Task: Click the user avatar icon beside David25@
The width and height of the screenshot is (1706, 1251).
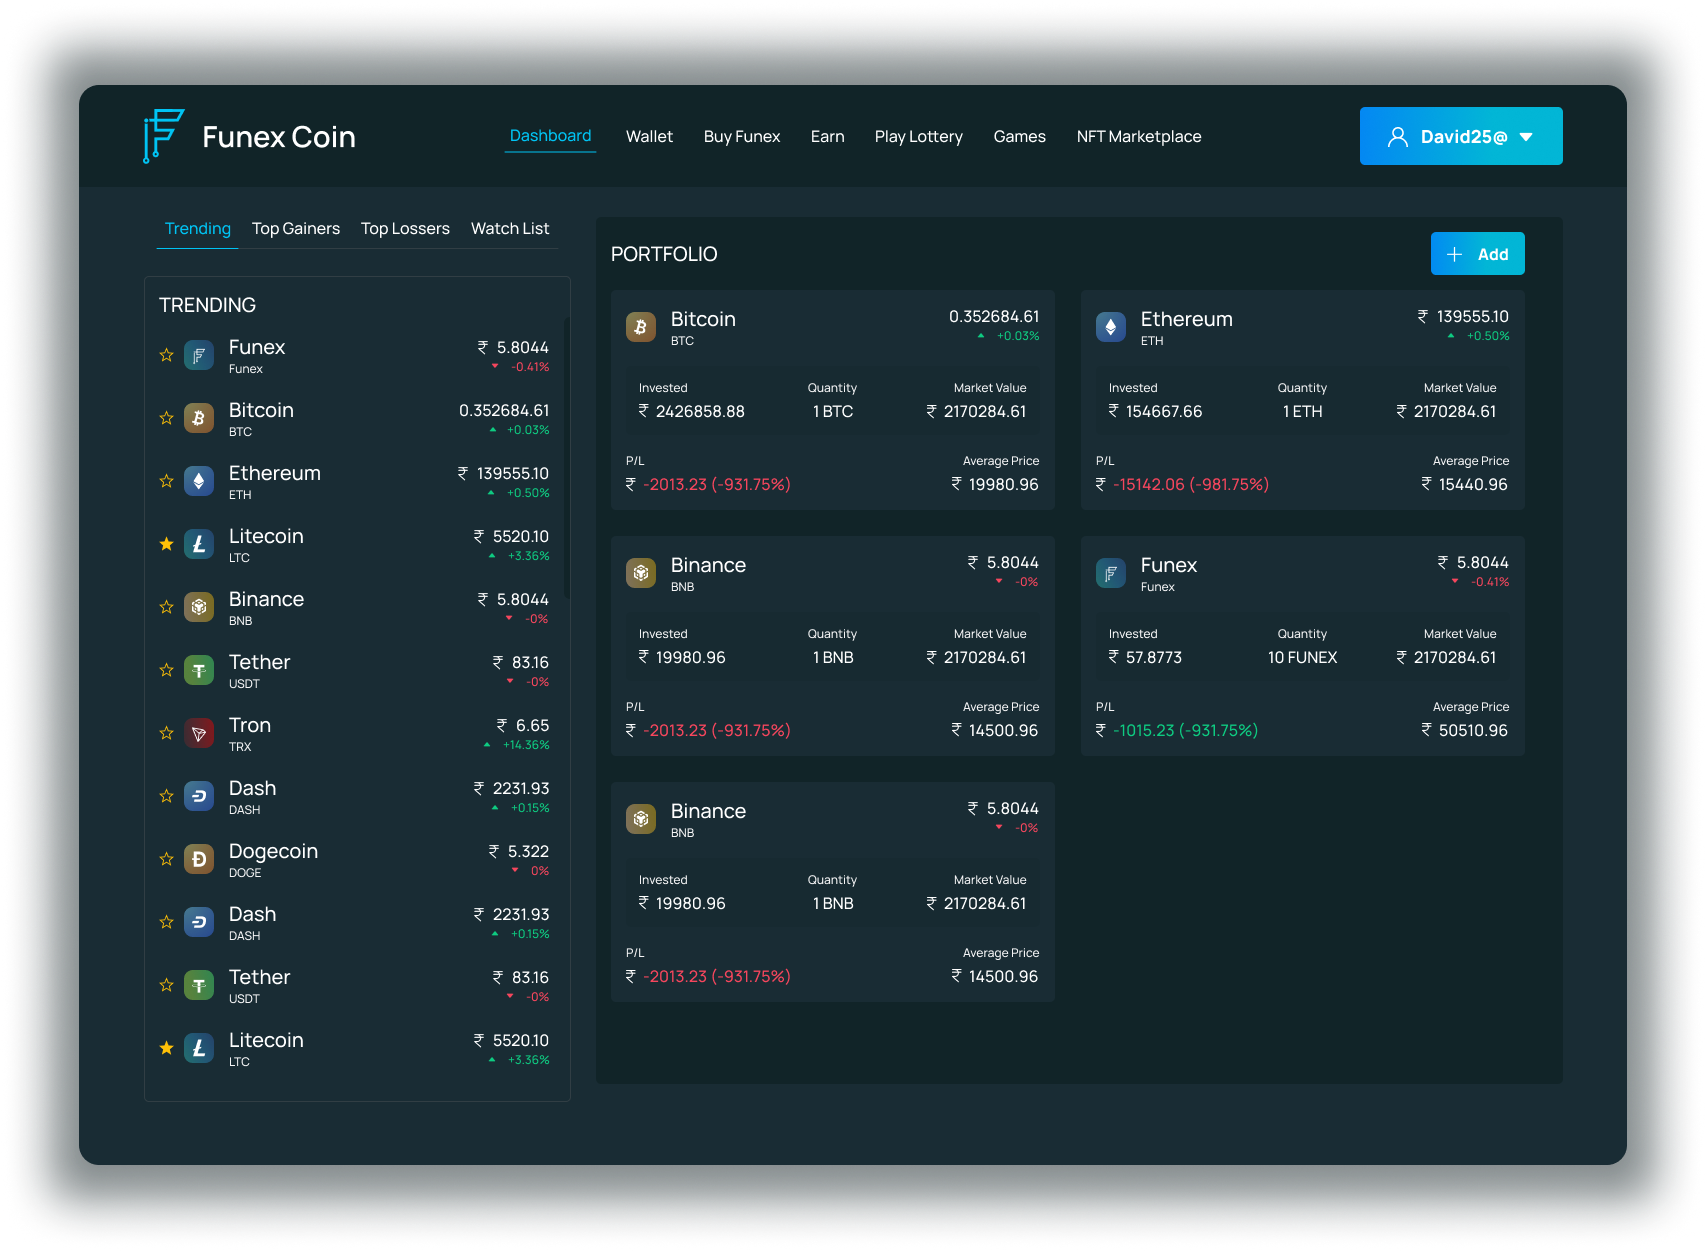Action: [x=1397, y=137]
